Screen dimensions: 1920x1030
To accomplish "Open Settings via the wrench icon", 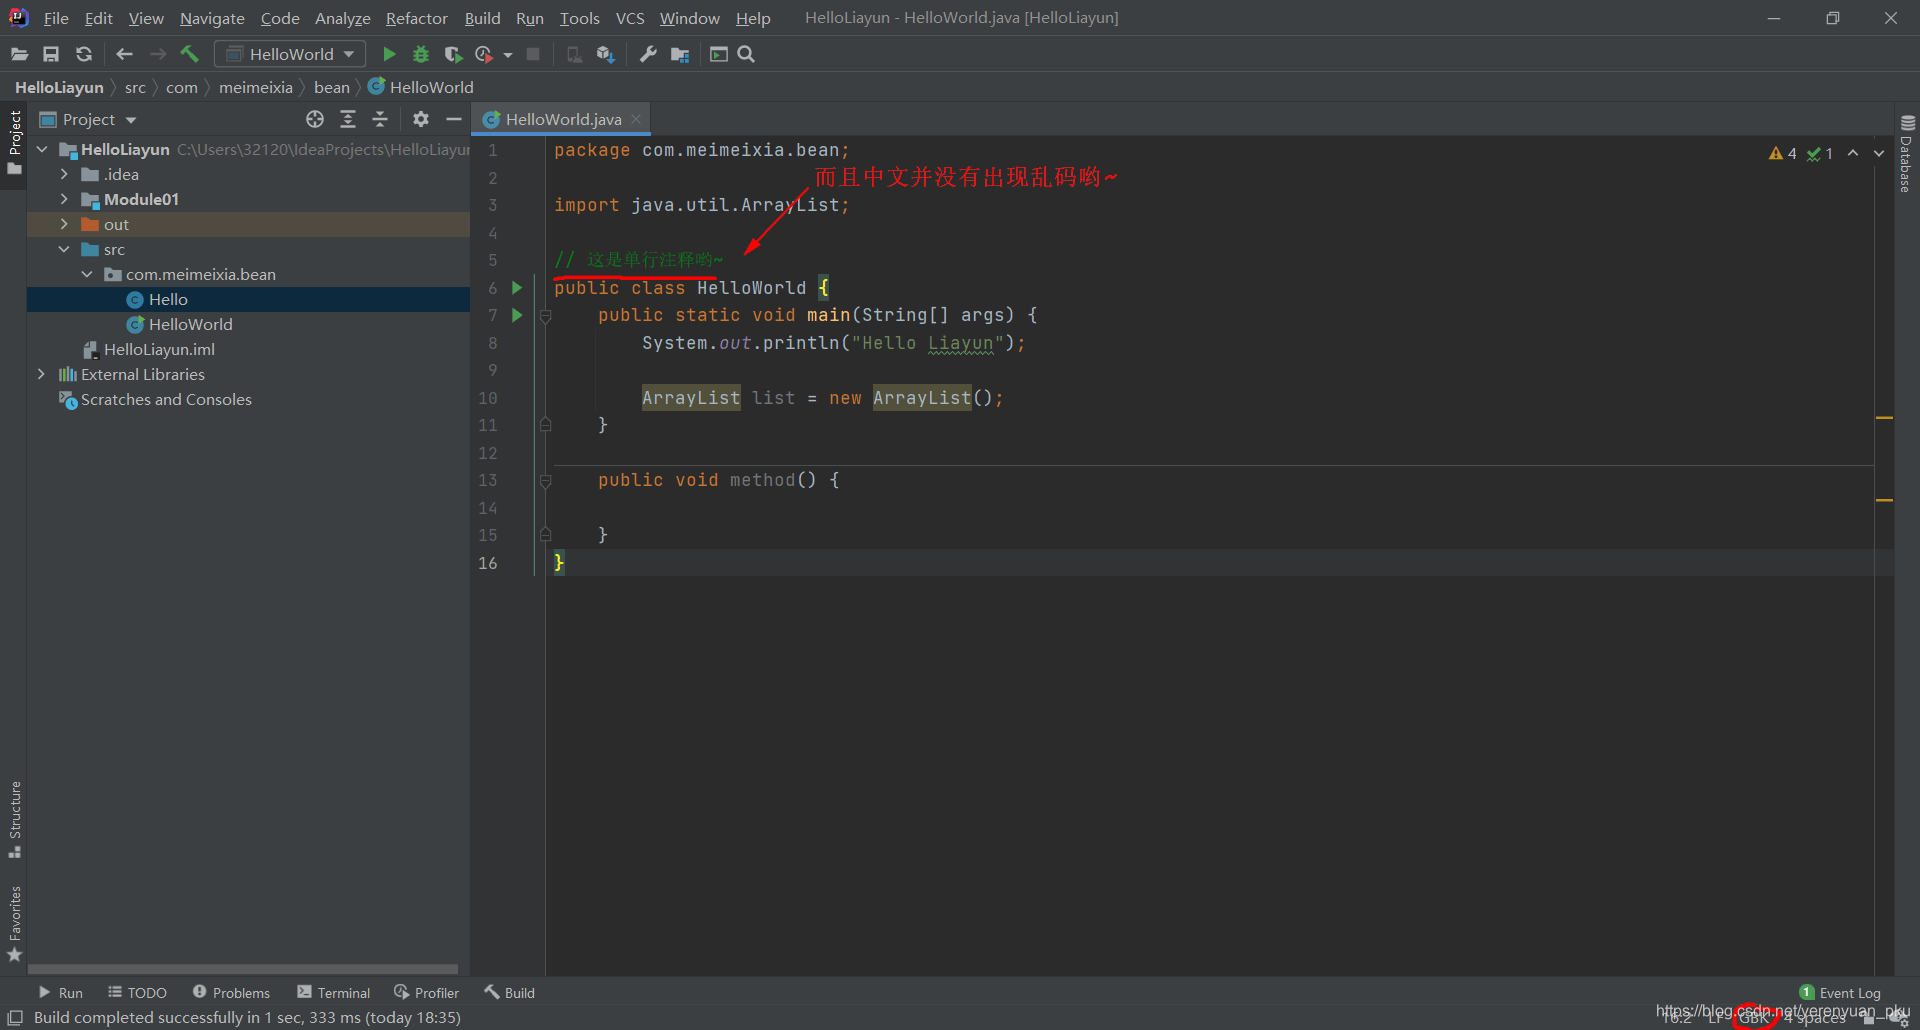I will [648, 54].
